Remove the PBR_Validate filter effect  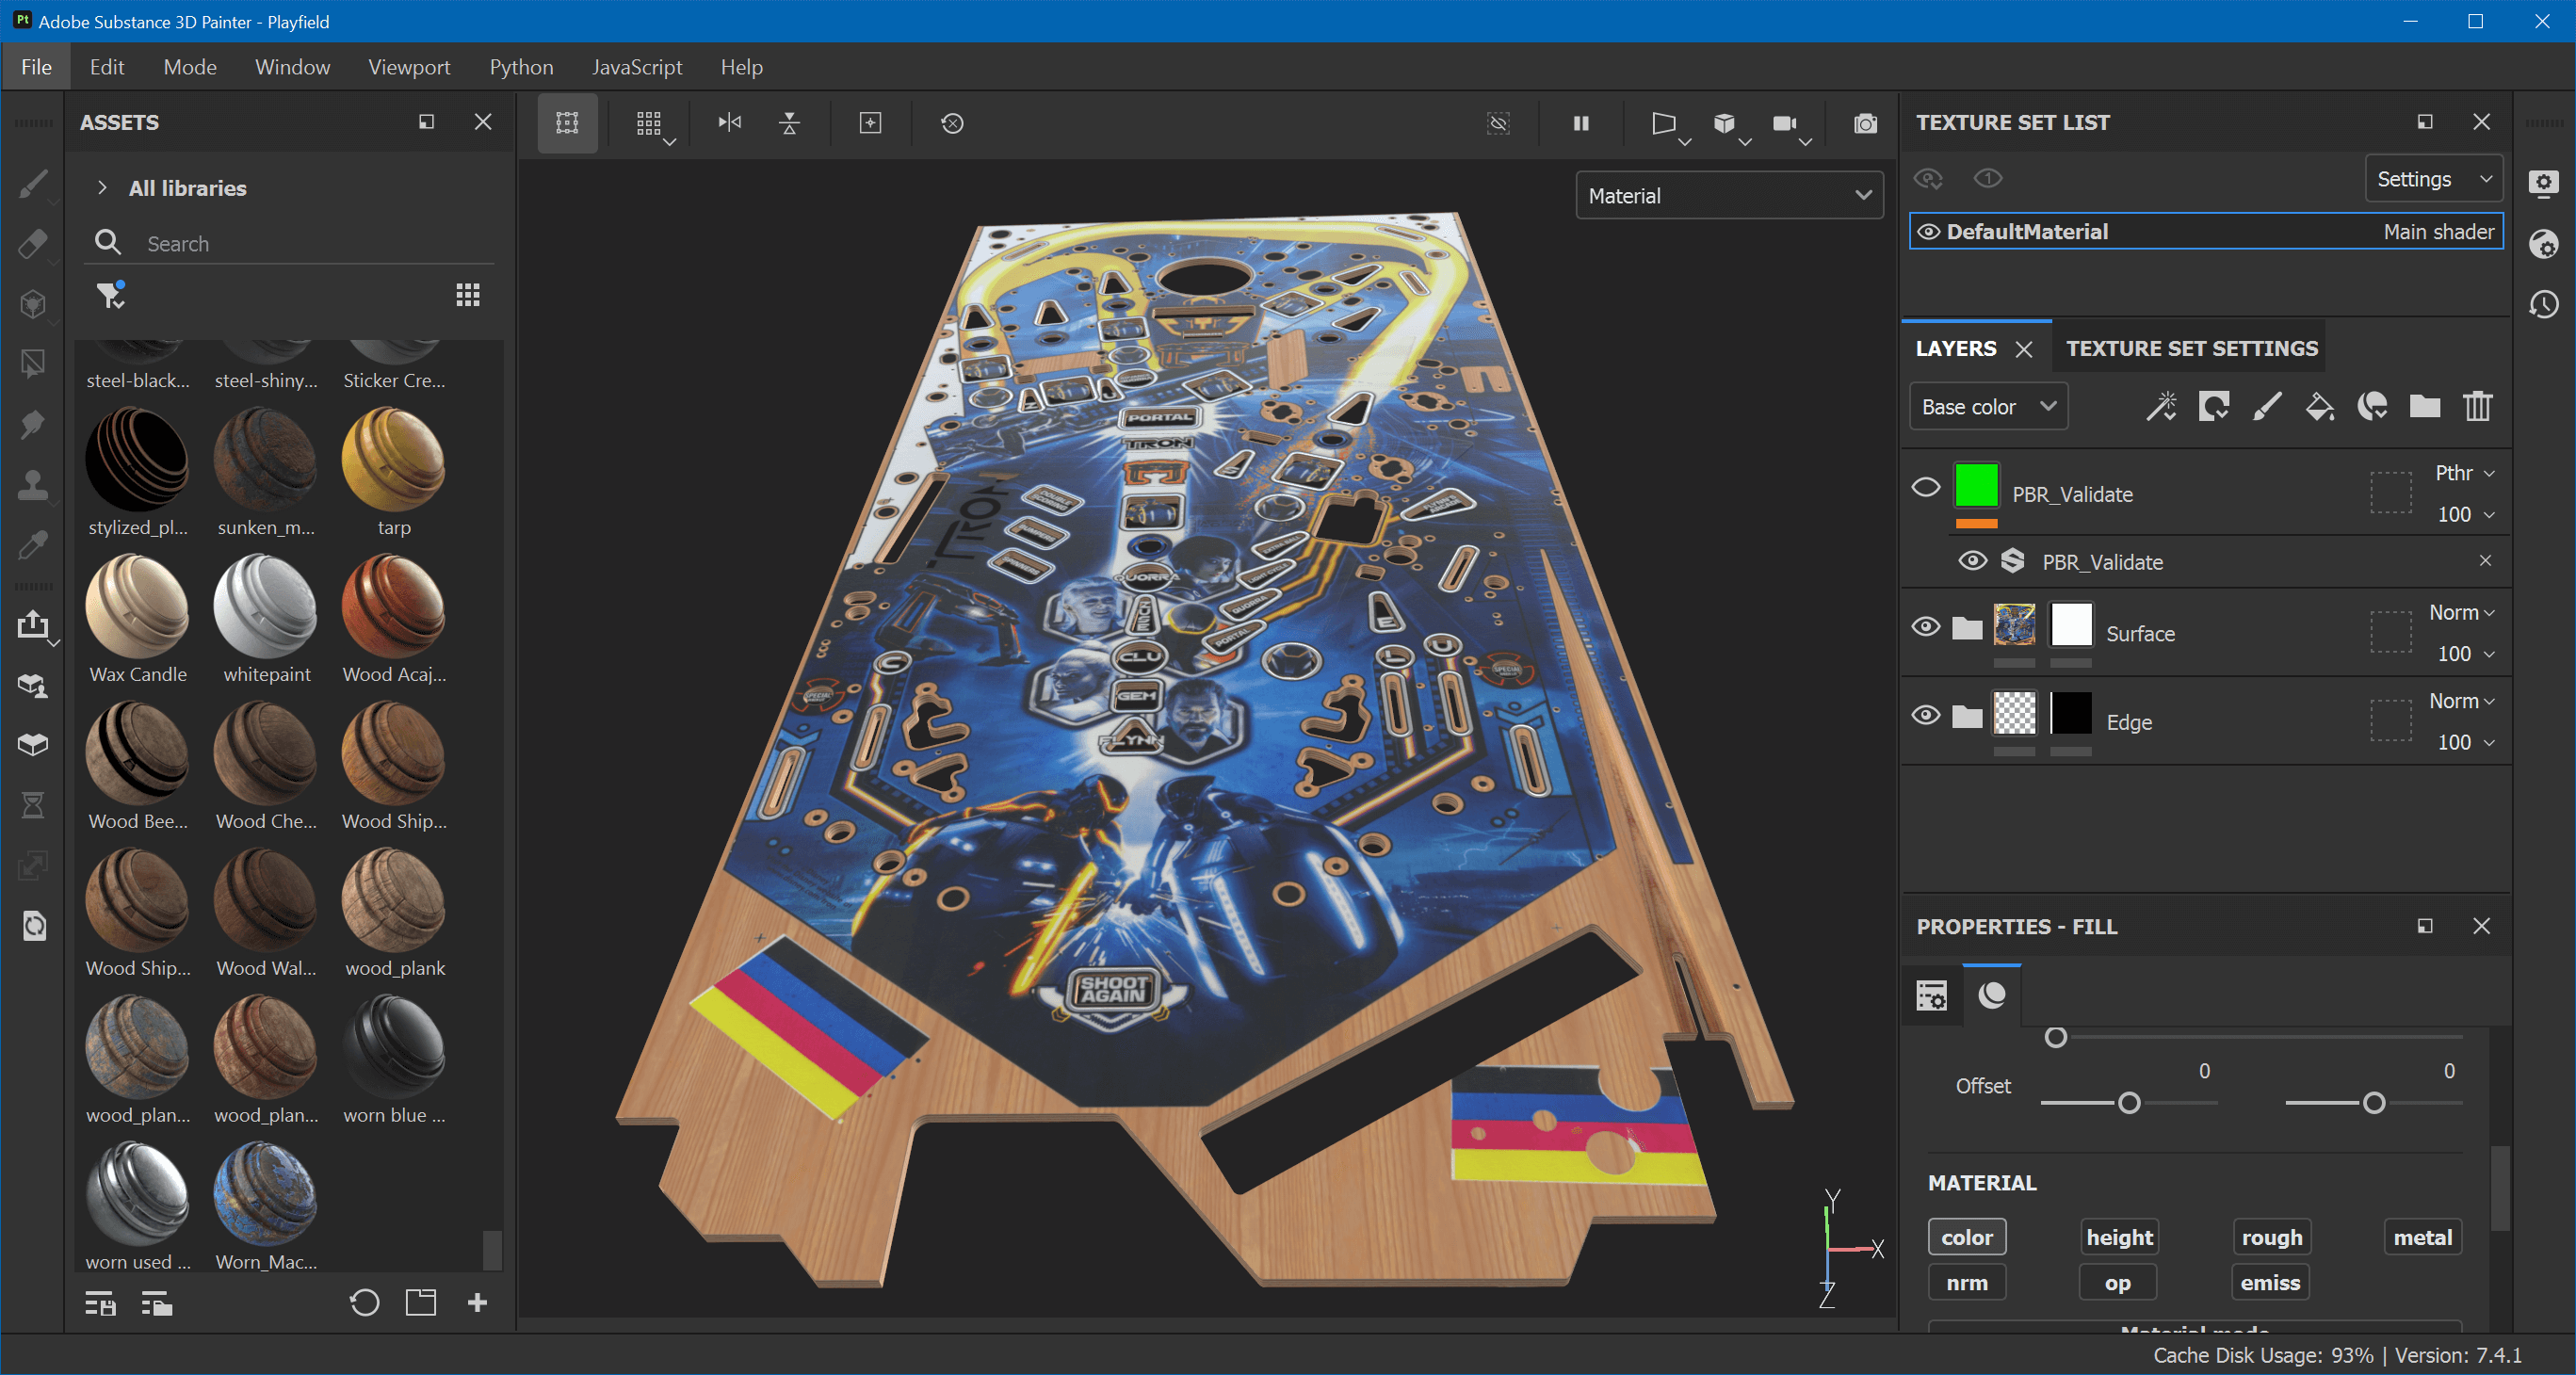pyautogui.click(x=2485, y=561)
